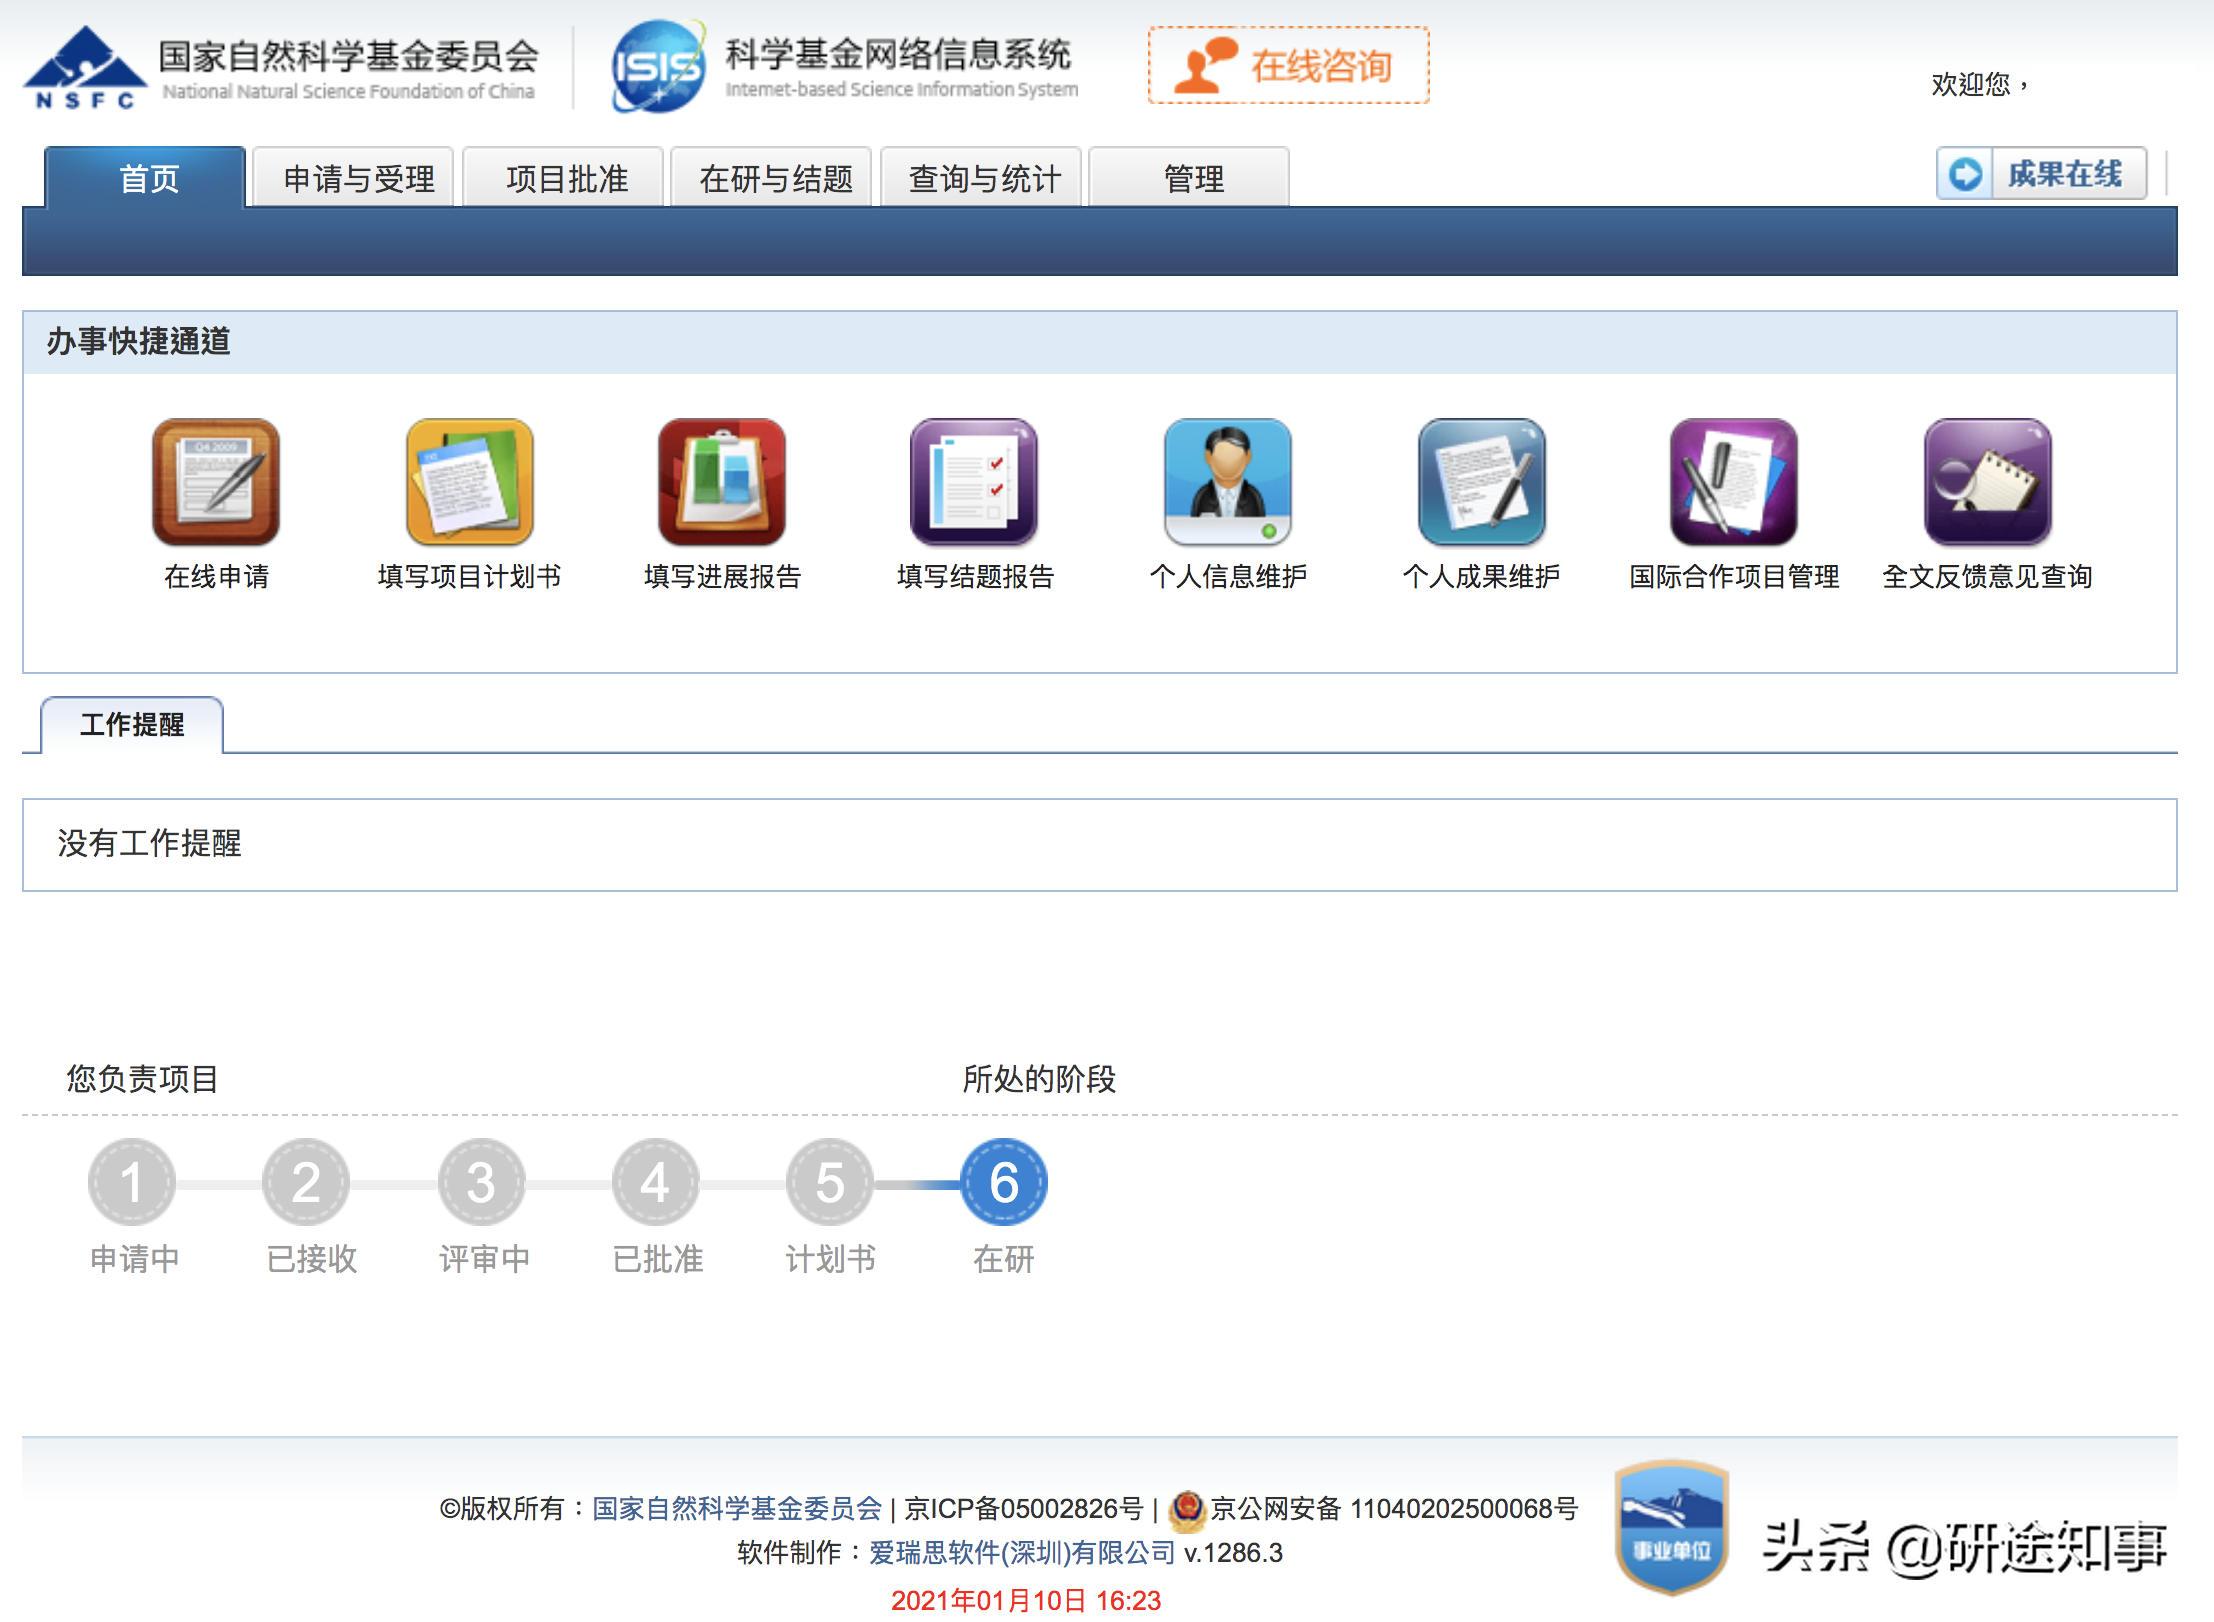Open the 管理 menu tab

coord(1191,178)
